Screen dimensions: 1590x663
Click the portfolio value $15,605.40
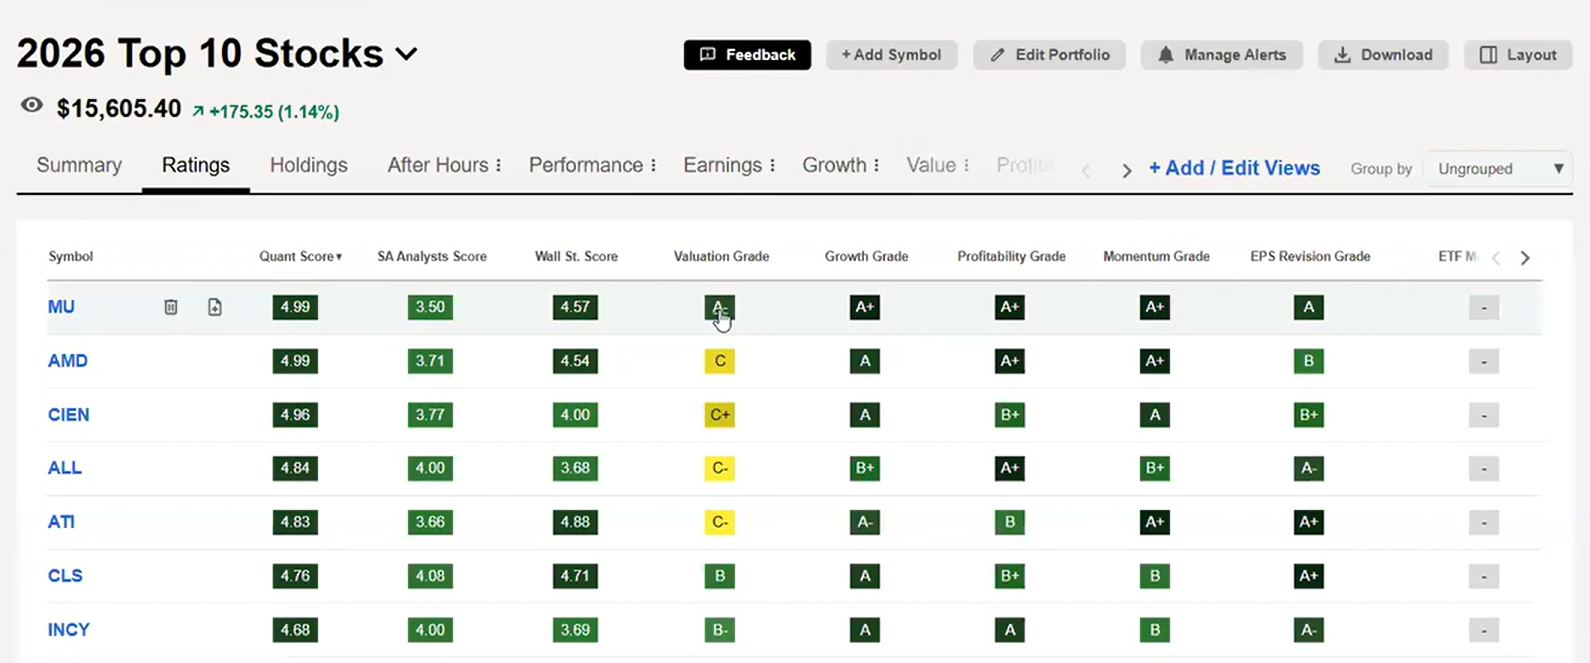(119, 109)
